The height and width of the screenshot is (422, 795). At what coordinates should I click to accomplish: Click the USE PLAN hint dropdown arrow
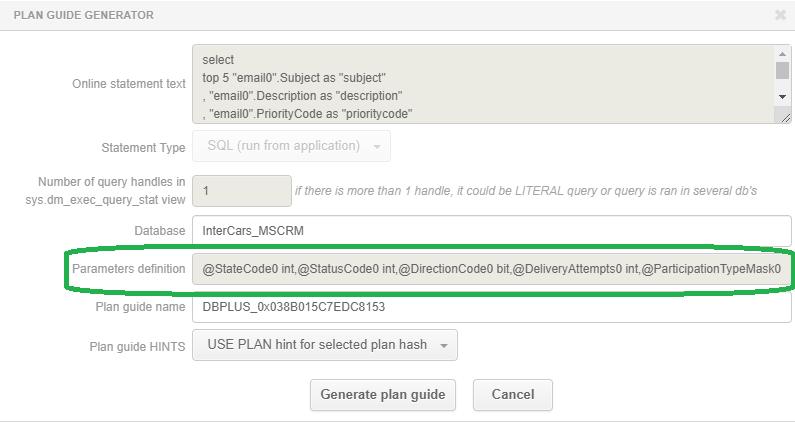[x=444, y=346]
